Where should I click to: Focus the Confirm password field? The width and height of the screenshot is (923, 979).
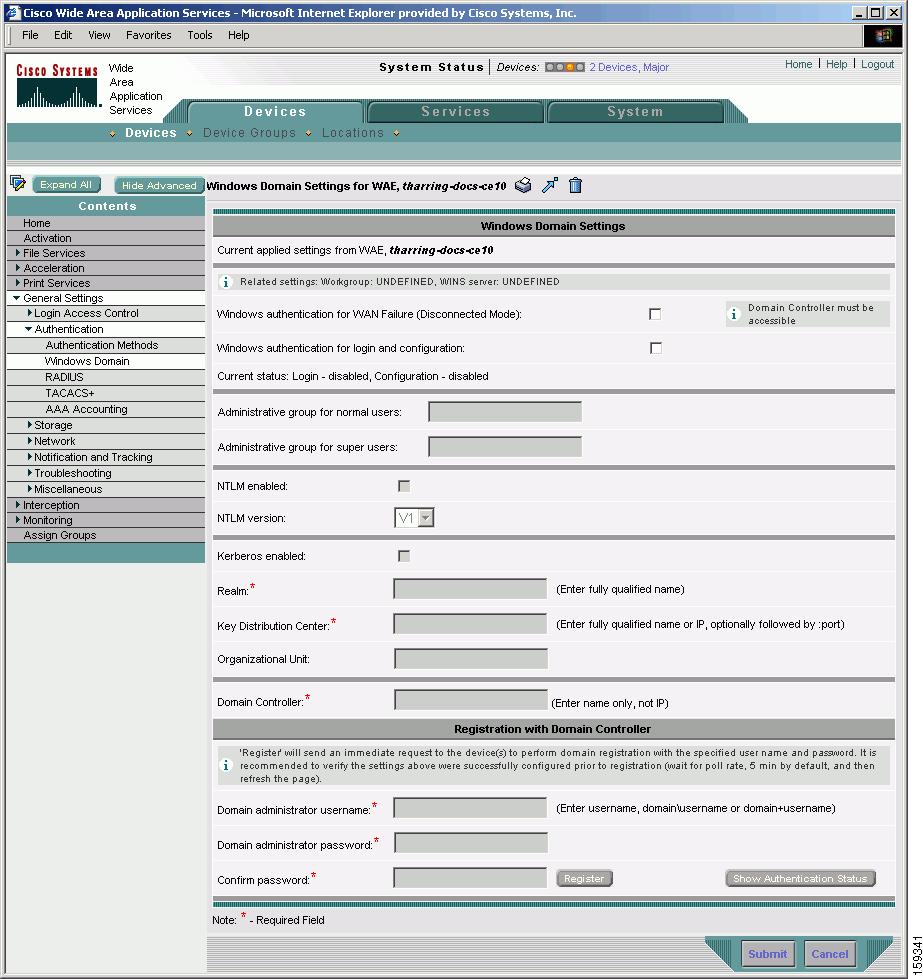470,877
